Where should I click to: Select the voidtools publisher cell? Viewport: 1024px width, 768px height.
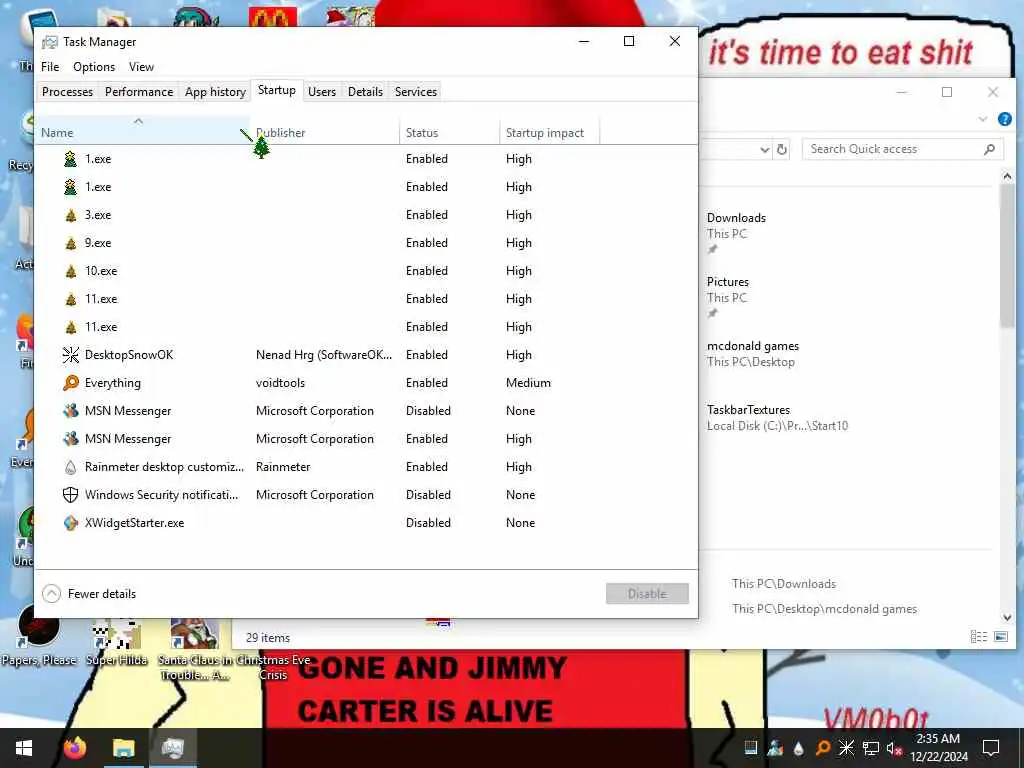coord(280,383)
